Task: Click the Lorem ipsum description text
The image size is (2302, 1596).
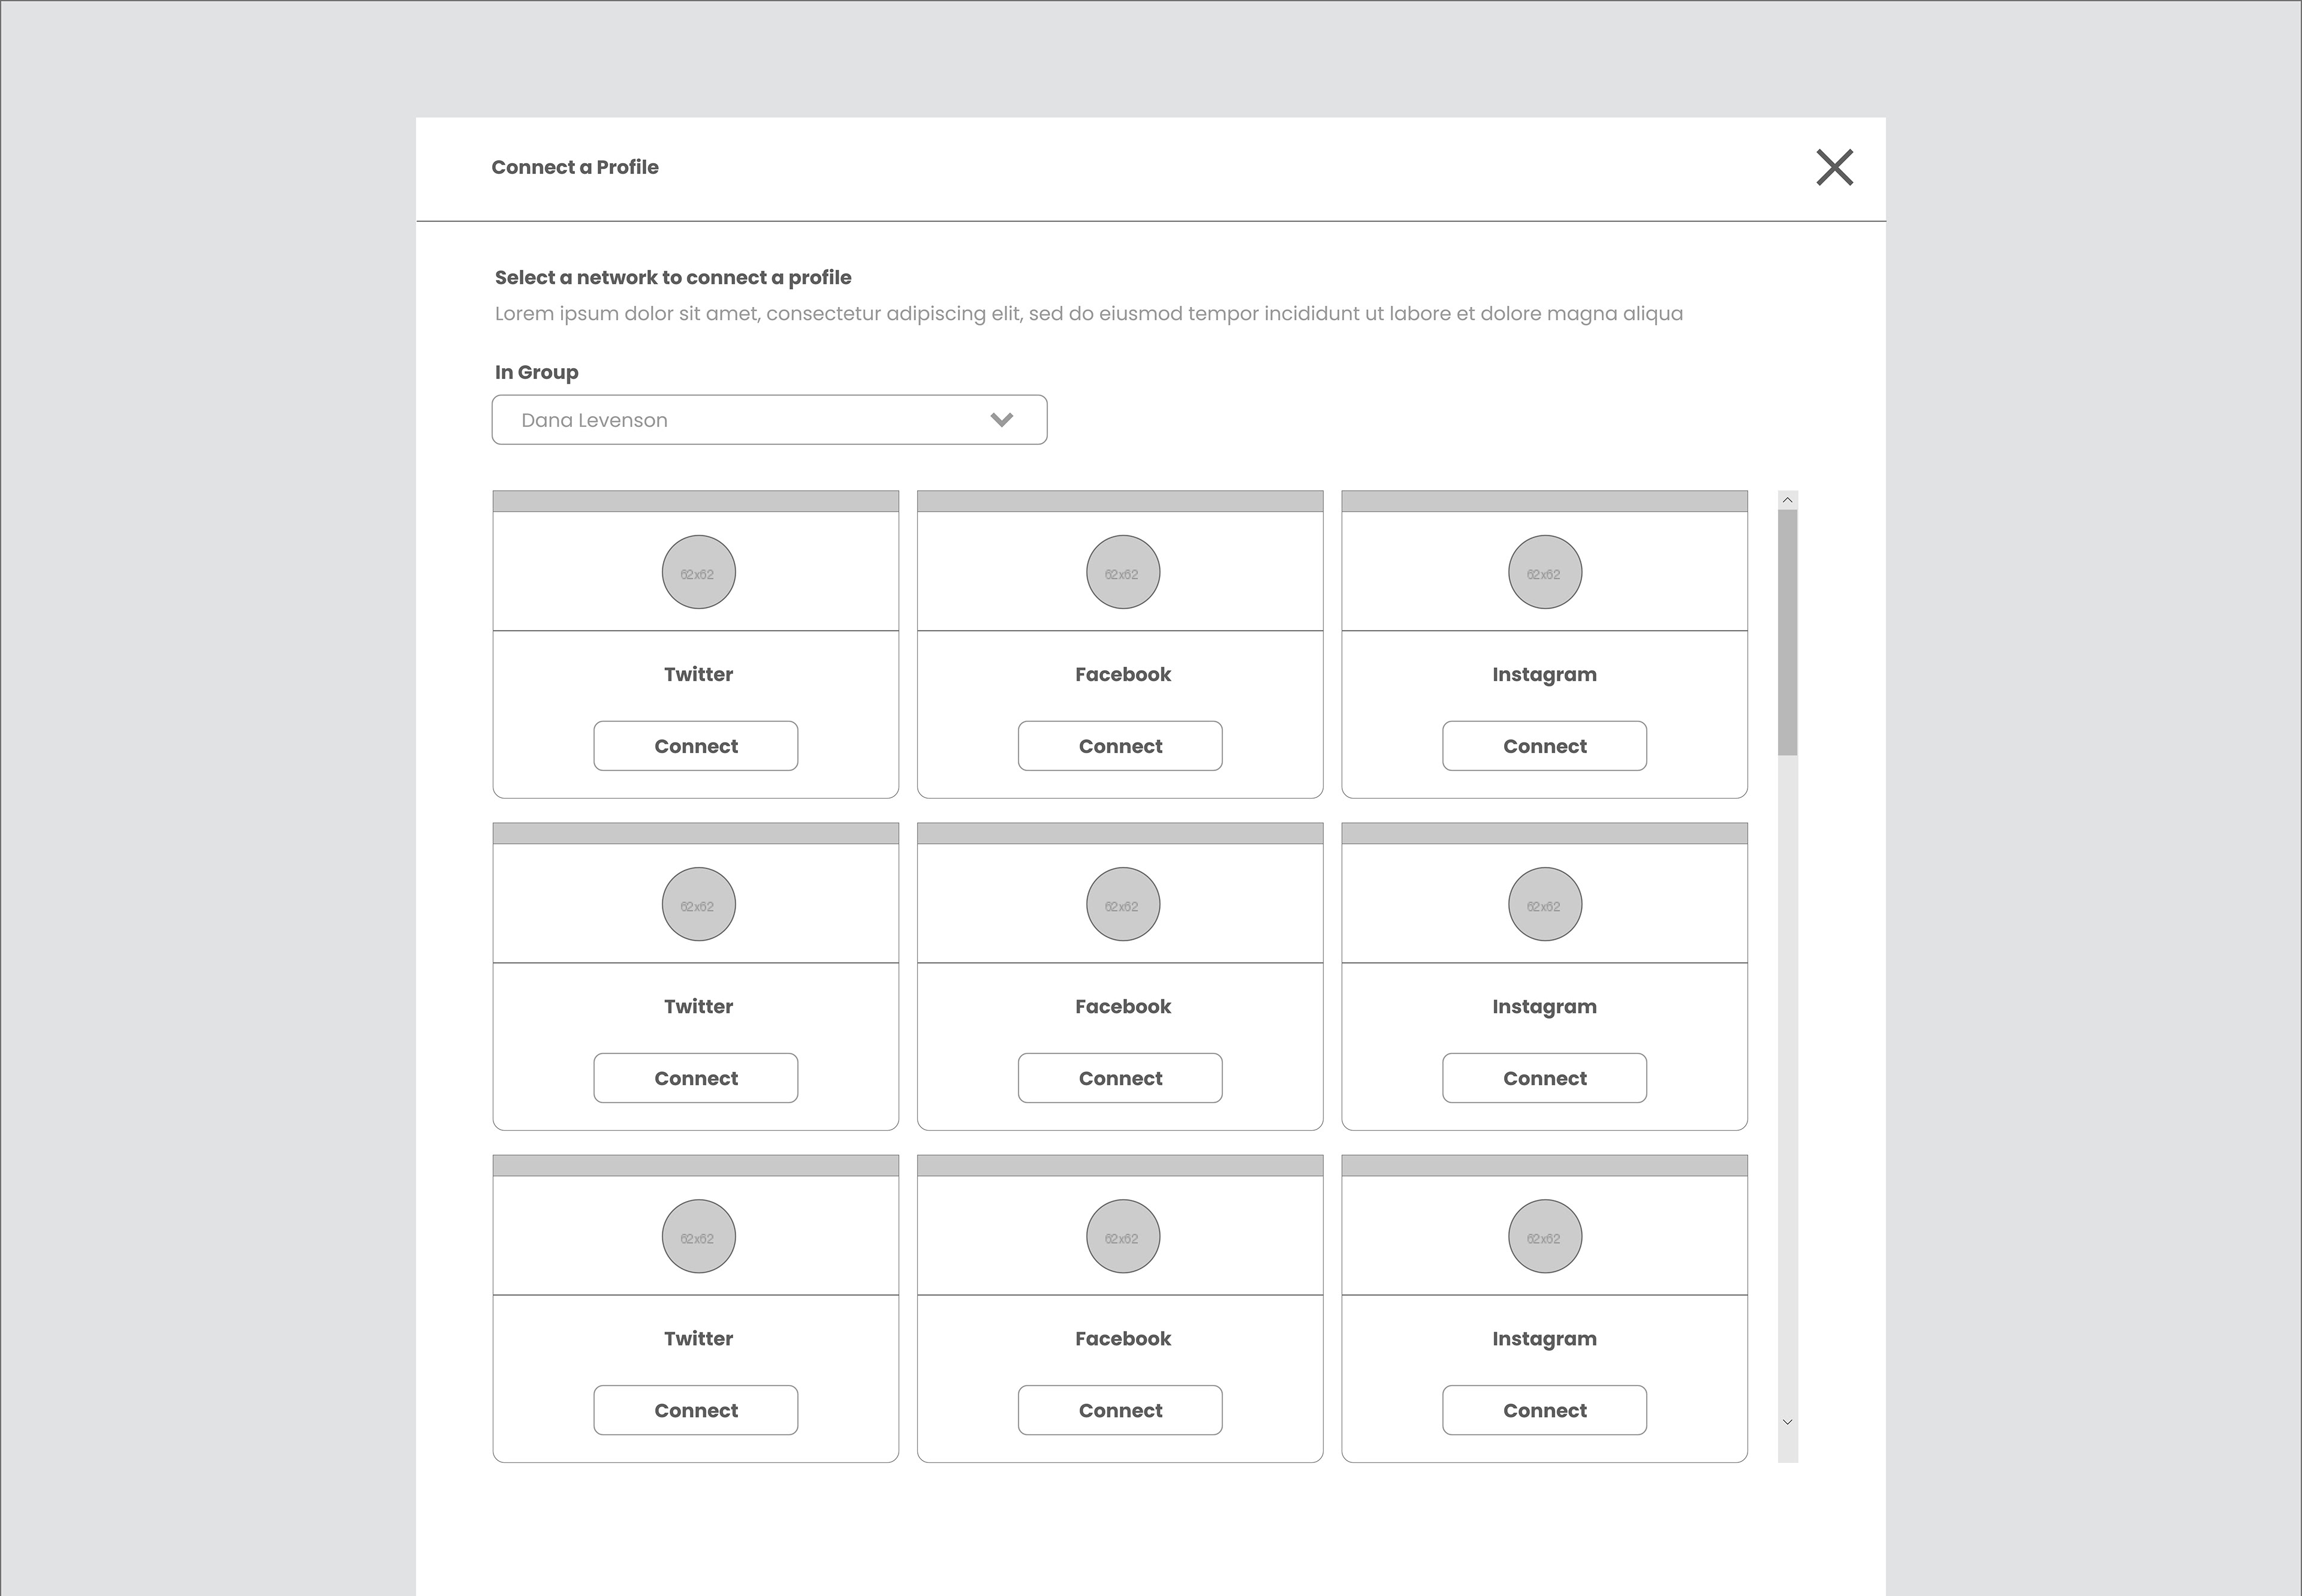Action: pos(1088,314)
